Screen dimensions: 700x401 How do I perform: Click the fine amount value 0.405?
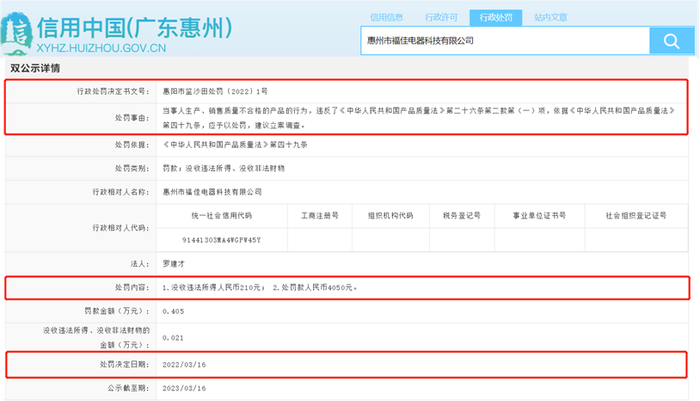point(173,312)
